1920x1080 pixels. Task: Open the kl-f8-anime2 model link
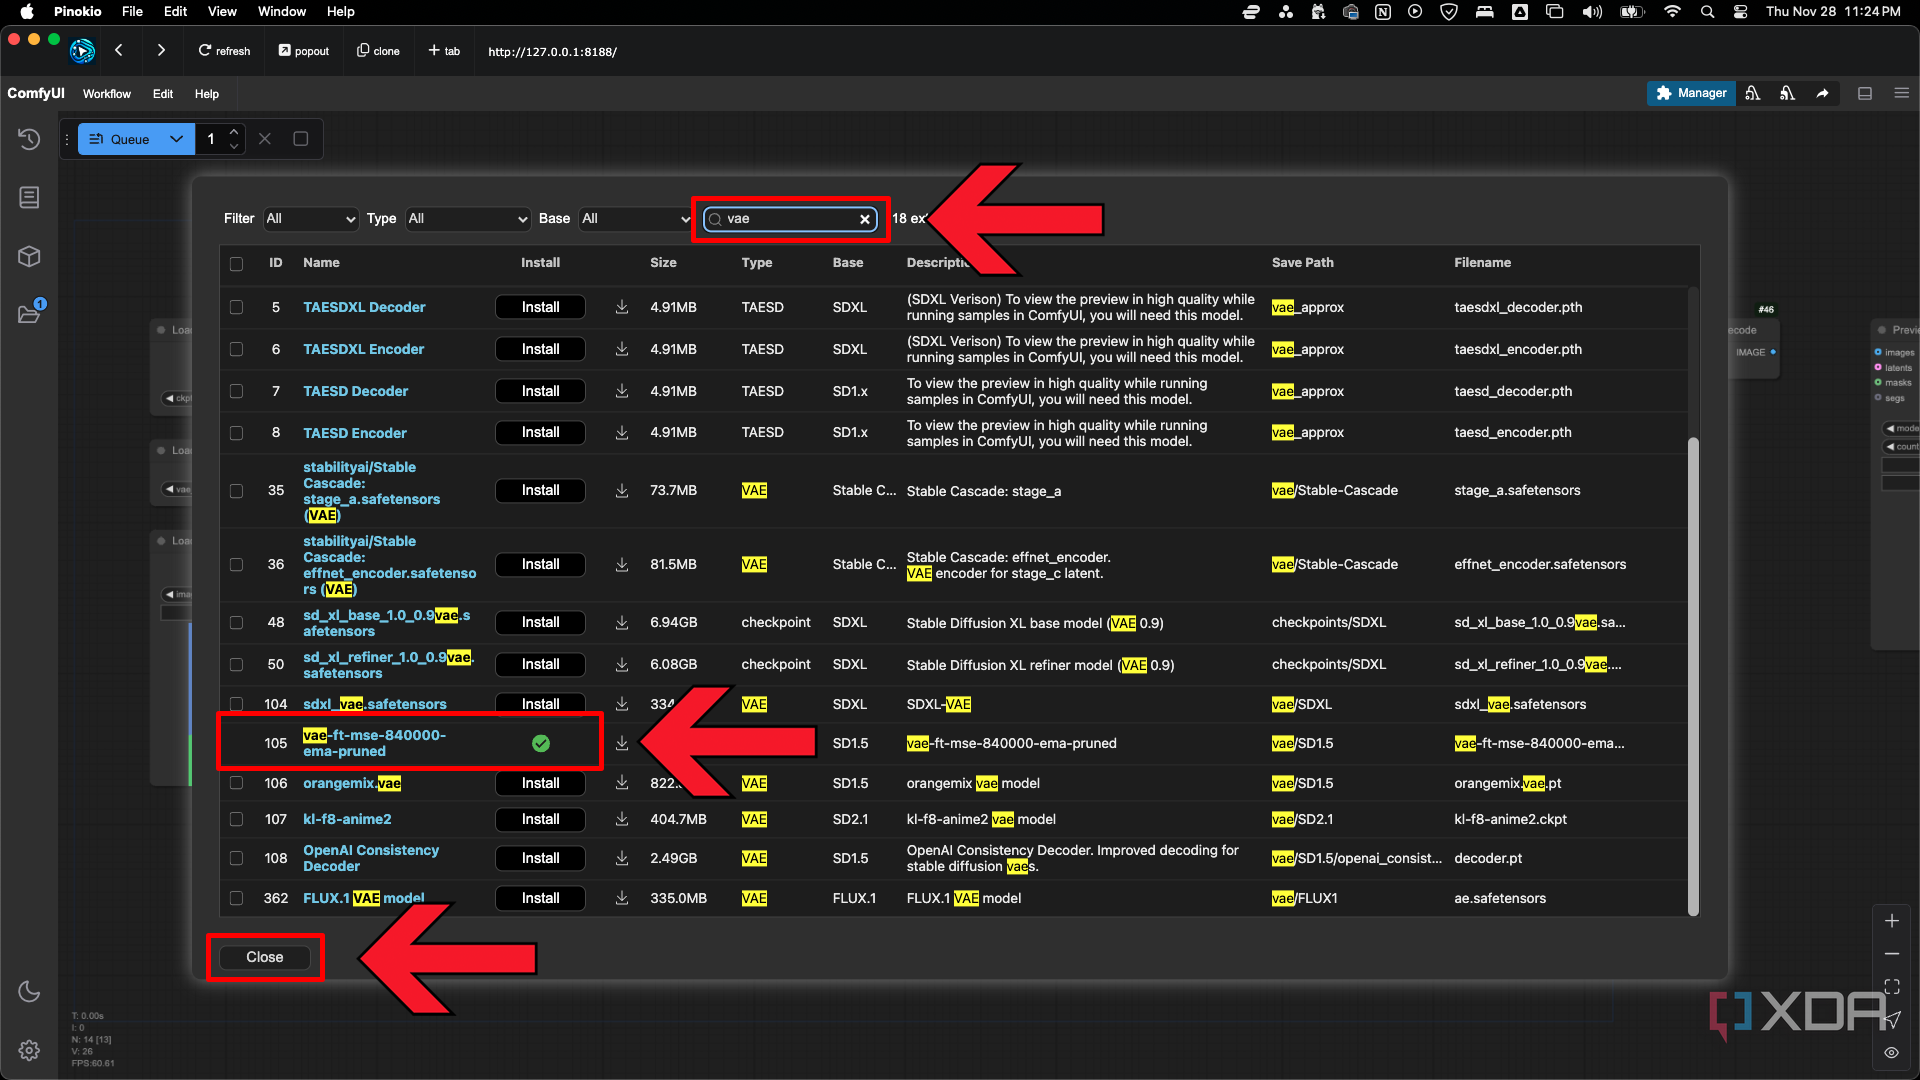coord(347,819)
